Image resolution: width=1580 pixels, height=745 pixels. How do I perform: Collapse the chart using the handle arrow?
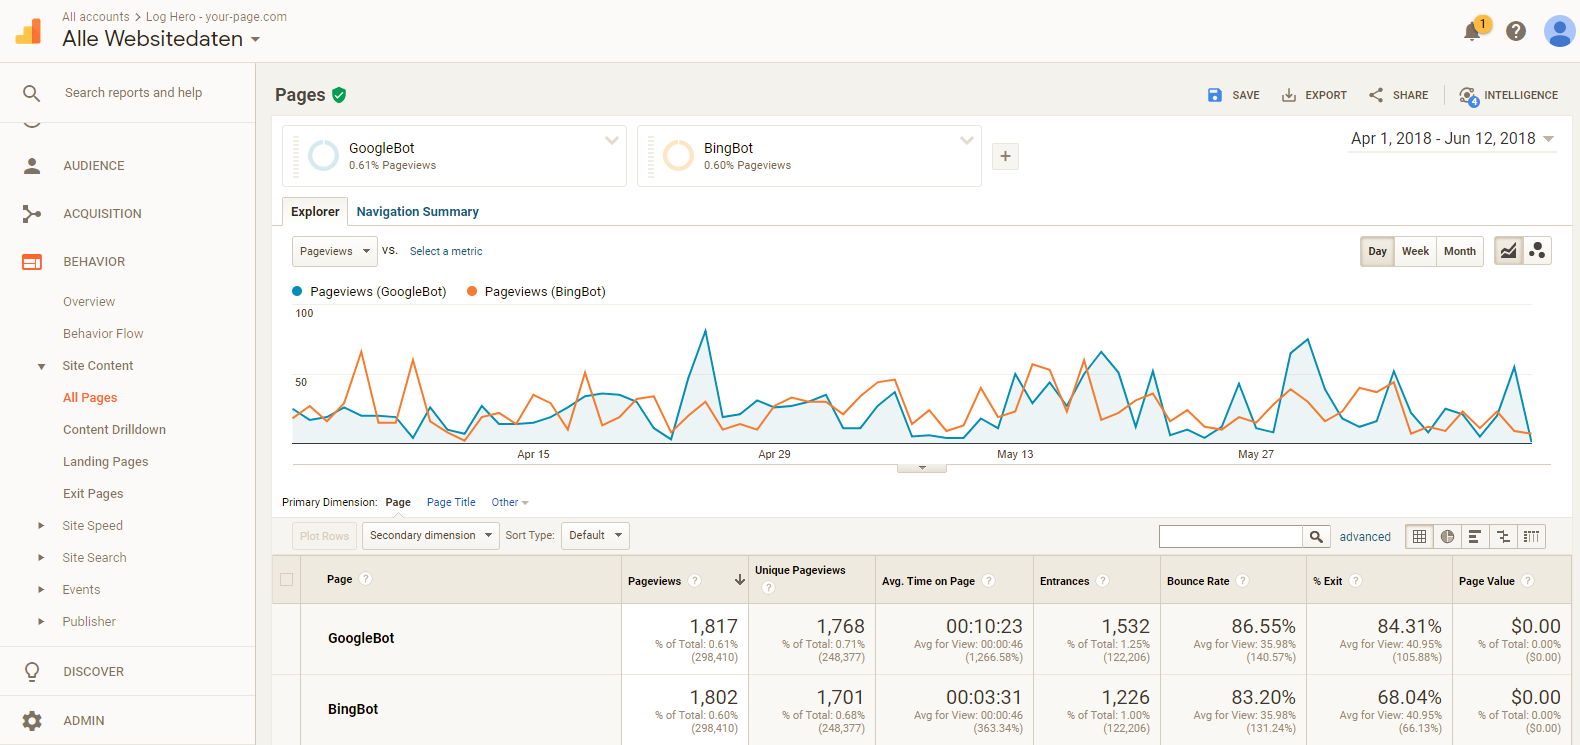tap(922, 467)
